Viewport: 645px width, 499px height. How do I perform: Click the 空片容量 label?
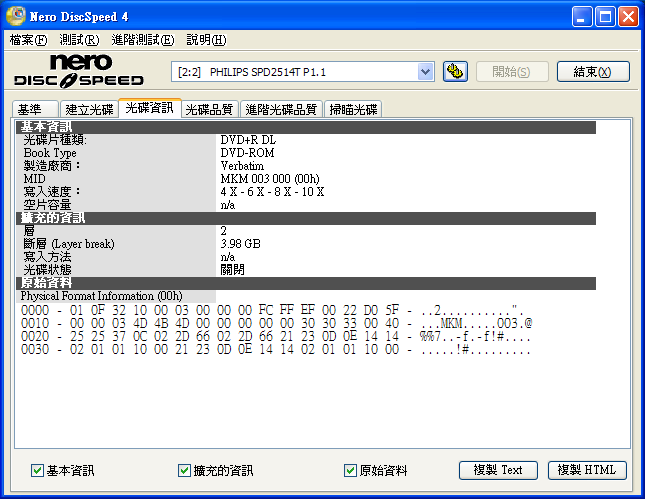[47, 205]
